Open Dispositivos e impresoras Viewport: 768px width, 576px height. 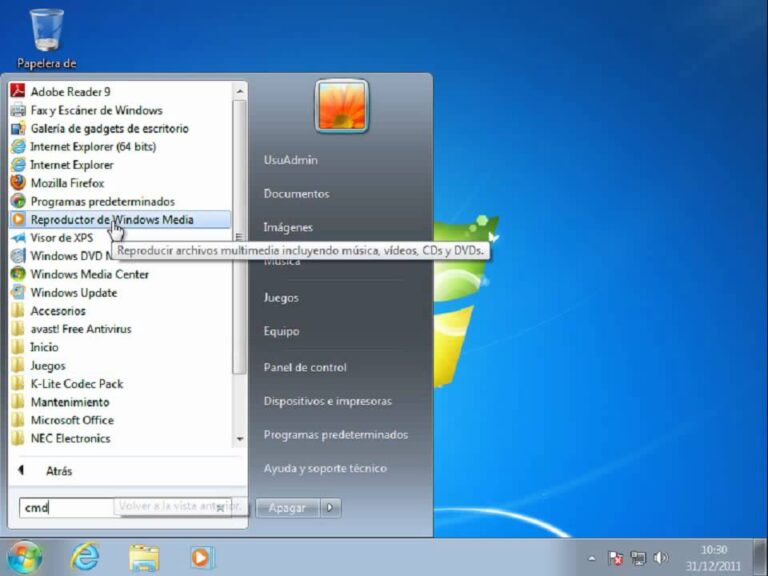pos(328,401)
